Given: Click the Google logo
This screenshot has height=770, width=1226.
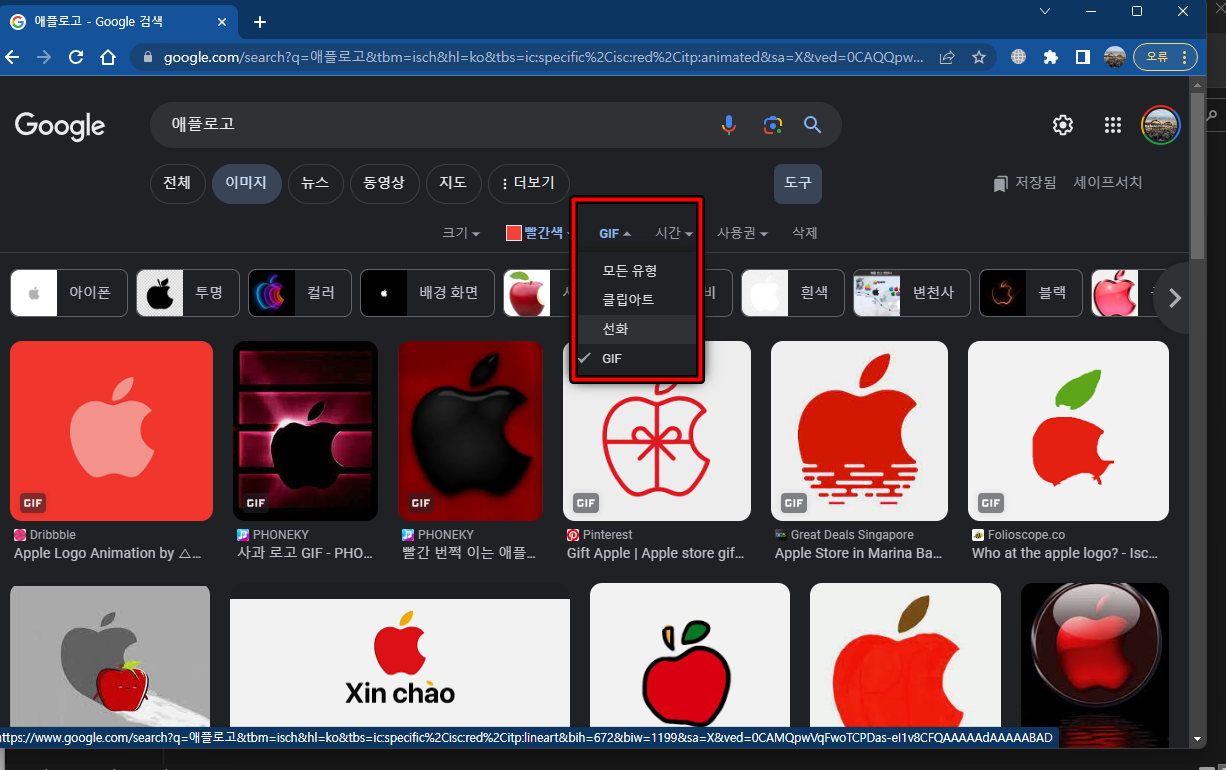Looking at the screenshot, I should click(60, 126).
